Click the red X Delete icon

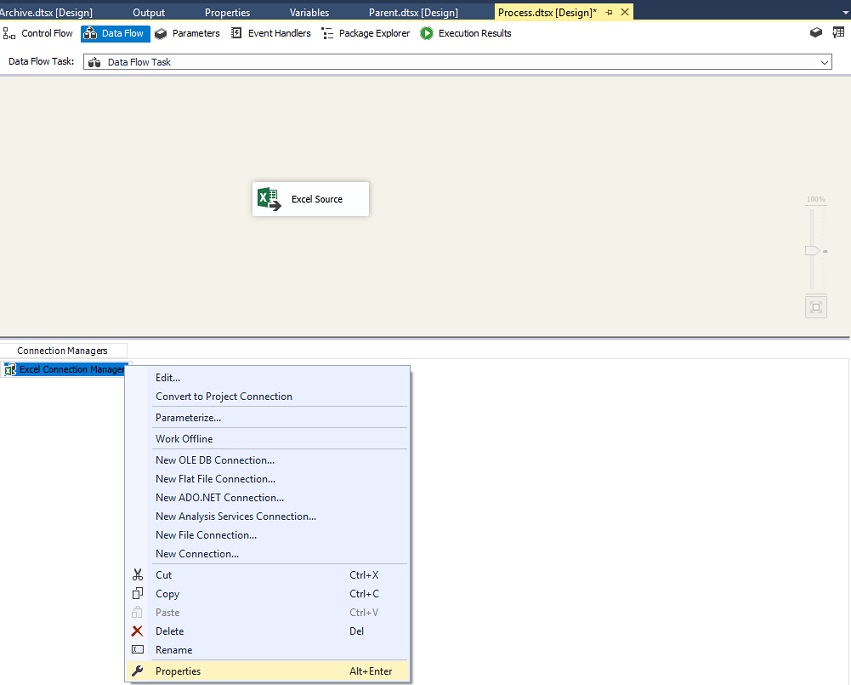(x=137, y=631)
